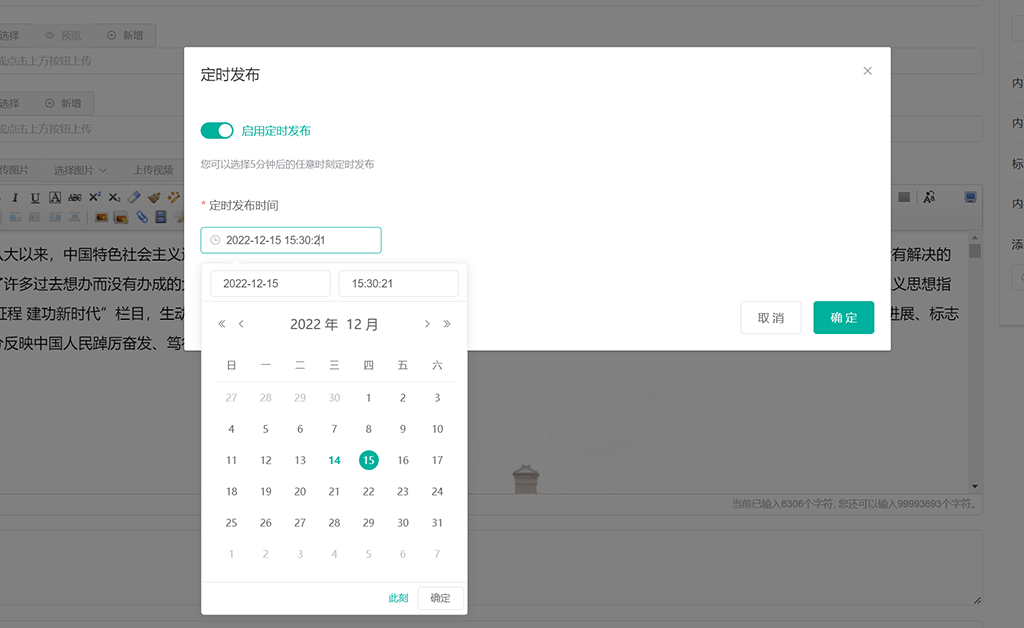Advance to next month arrow

click(428, 324)
